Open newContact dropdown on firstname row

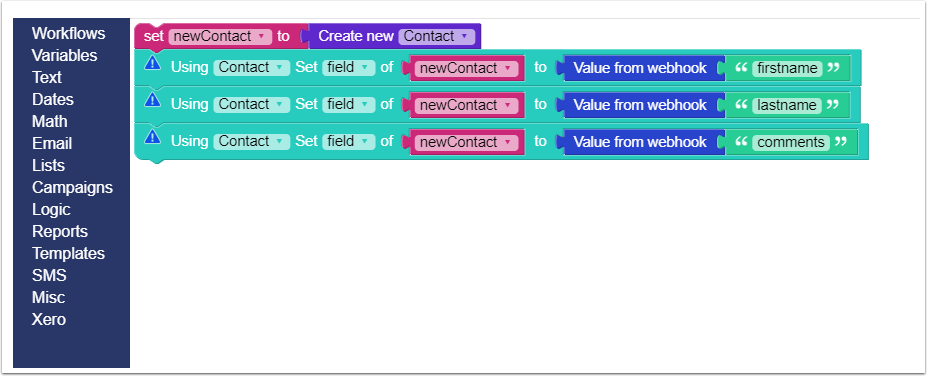pos(466,68)
